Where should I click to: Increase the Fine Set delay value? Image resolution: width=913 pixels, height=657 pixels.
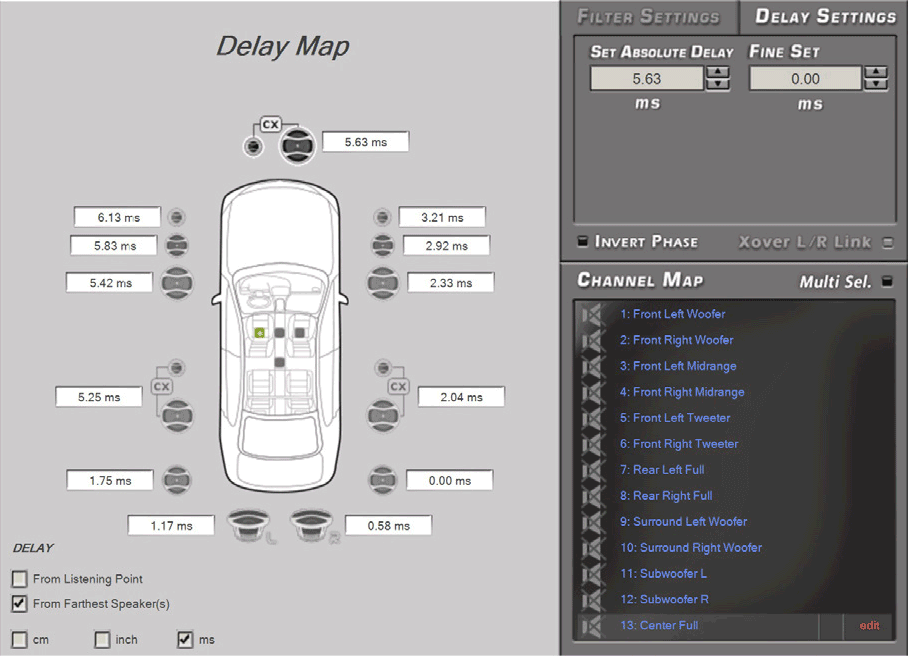click(876, 72)
